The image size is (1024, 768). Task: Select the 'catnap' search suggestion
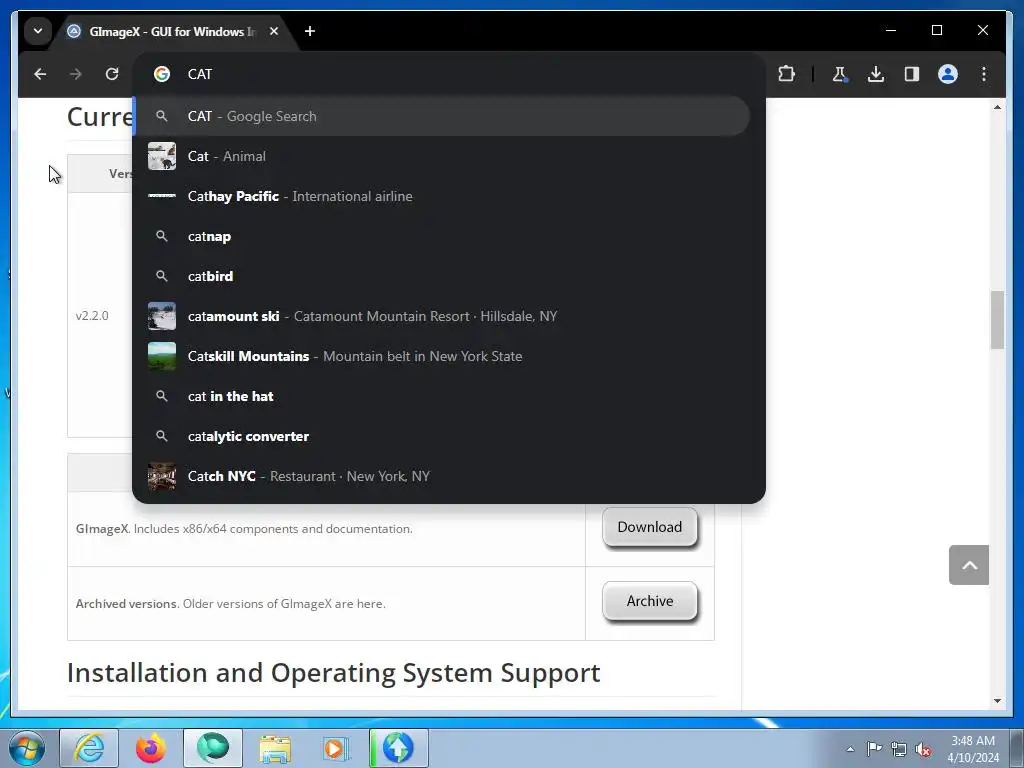[441, 236]
